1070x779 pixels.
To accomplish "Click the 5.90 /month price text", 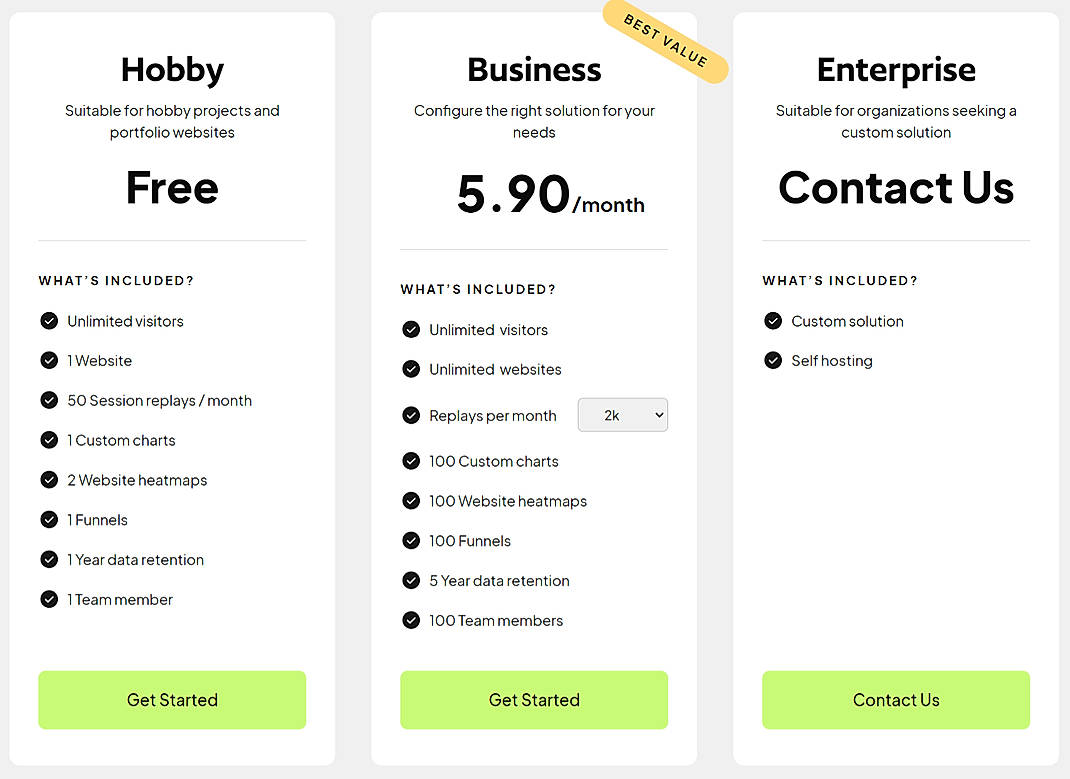I will tap(534, 194).
